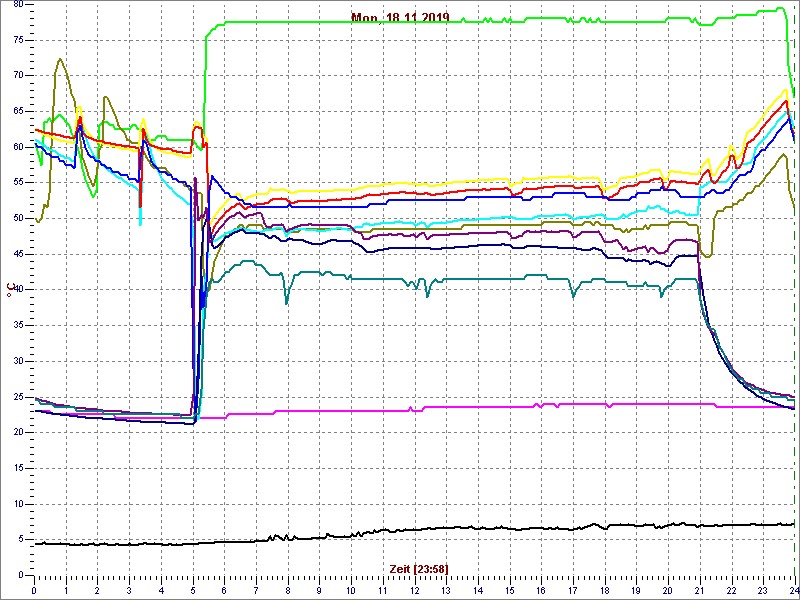Click the x-axis tick label 21
This screenshot has height=600, width=800.
coord(699,591)
